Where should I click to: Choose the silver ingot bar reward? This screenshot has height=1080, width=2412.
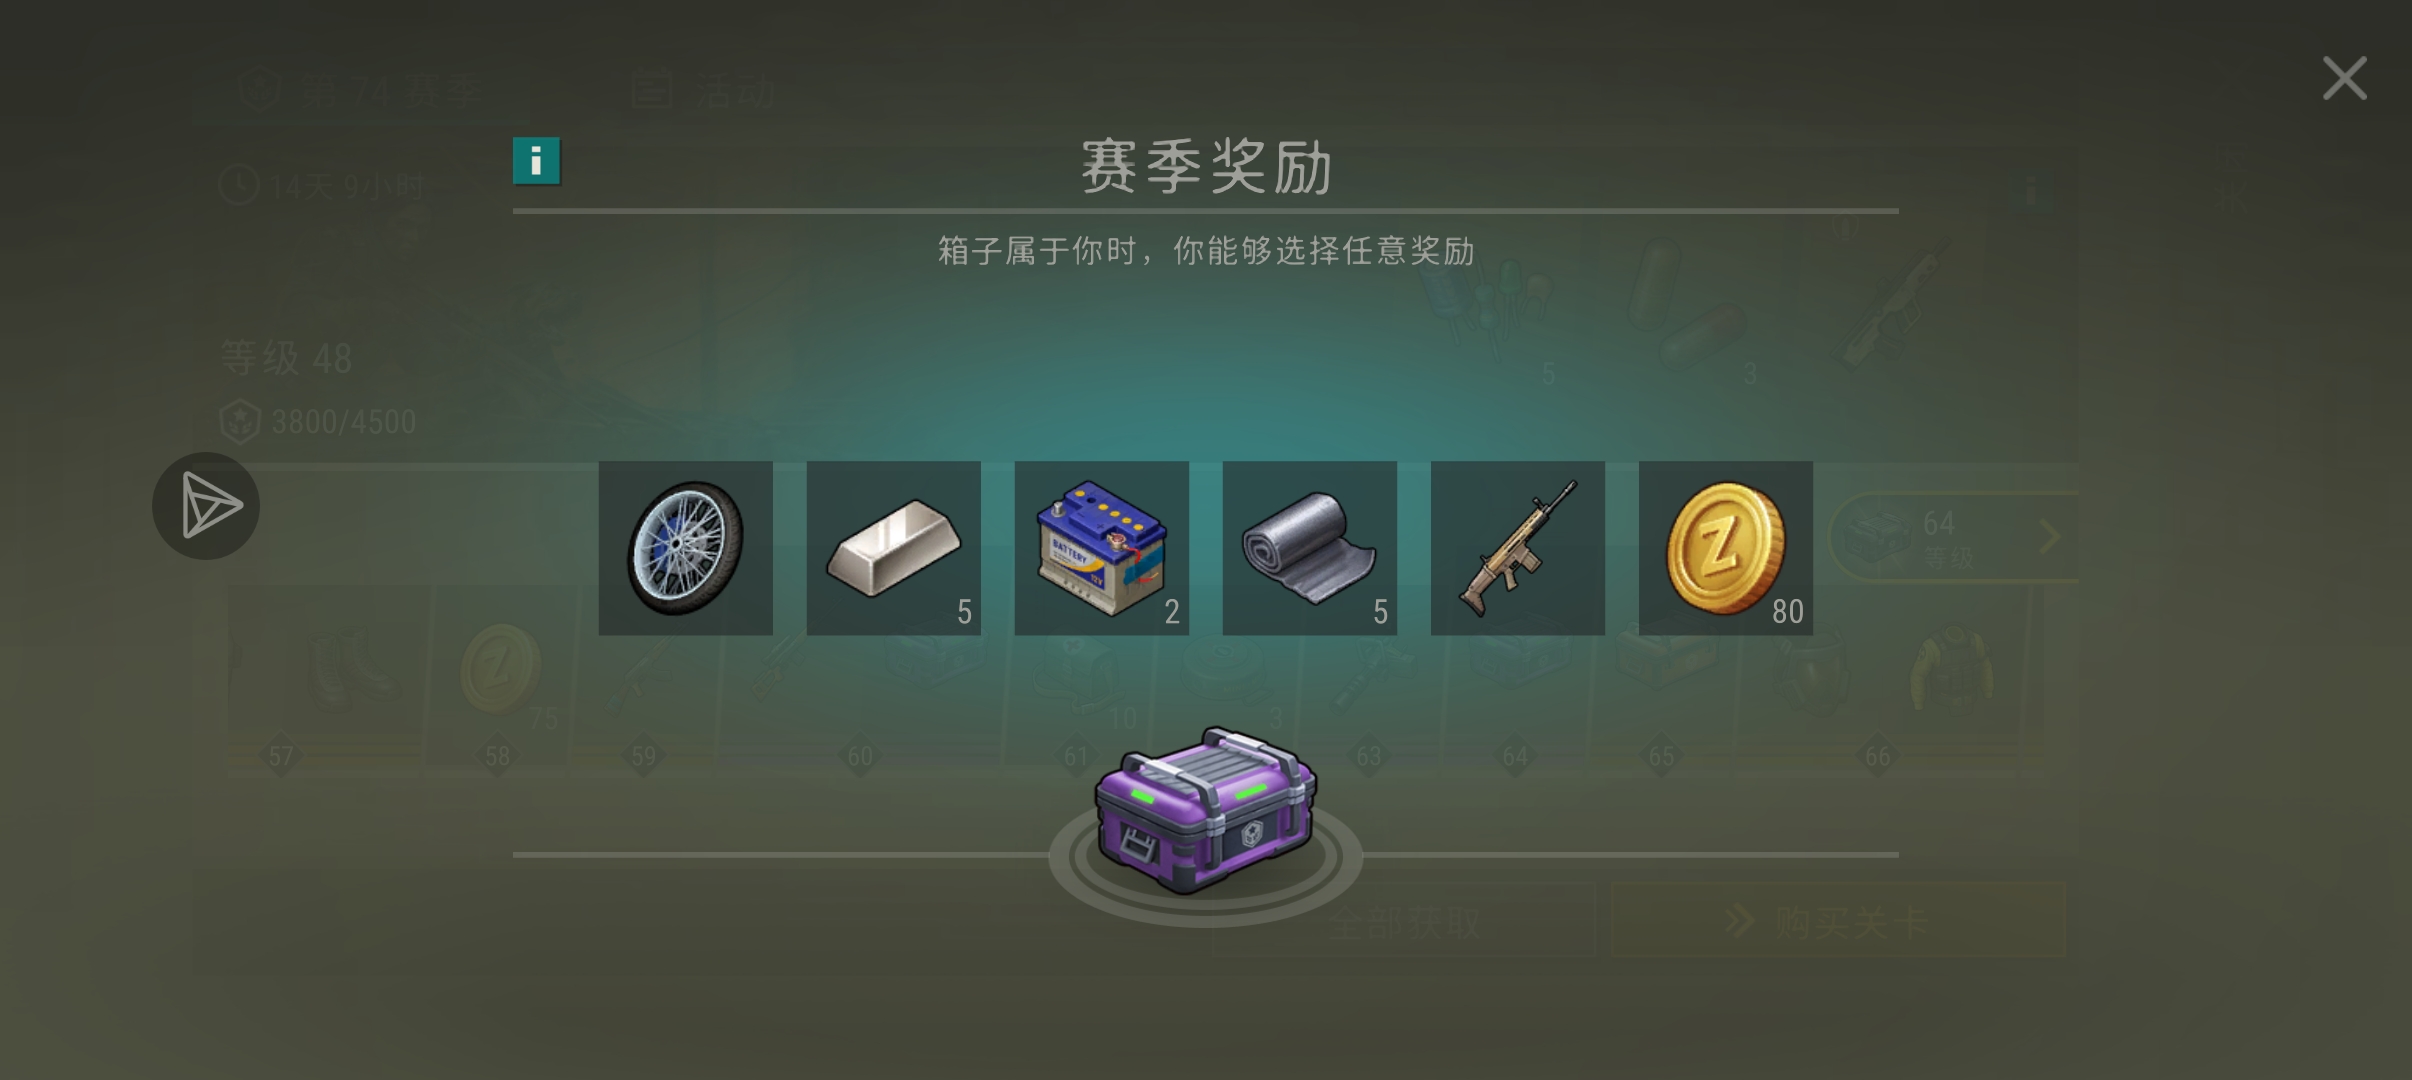pos(893,548)
